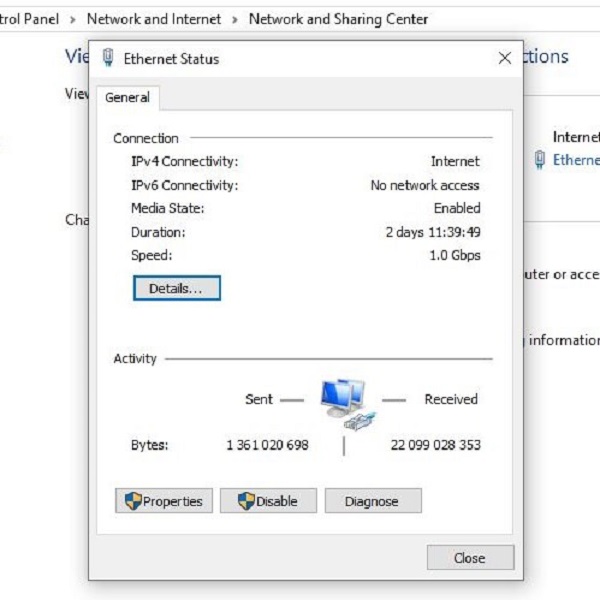600x600 pixels.
Task: Close the Ethernet Status dialog with X
Action: (x=505, y=58)
